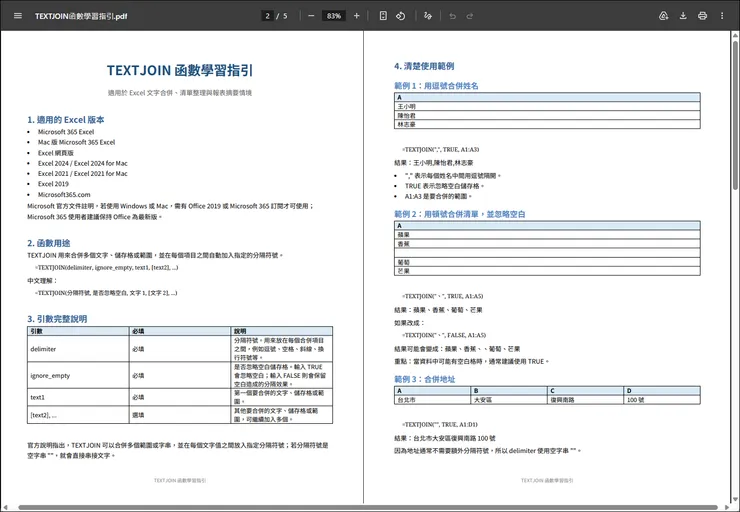
Task: Click the formula containing 'FALSE, A1:A5)'
Action: coord(444,335)
